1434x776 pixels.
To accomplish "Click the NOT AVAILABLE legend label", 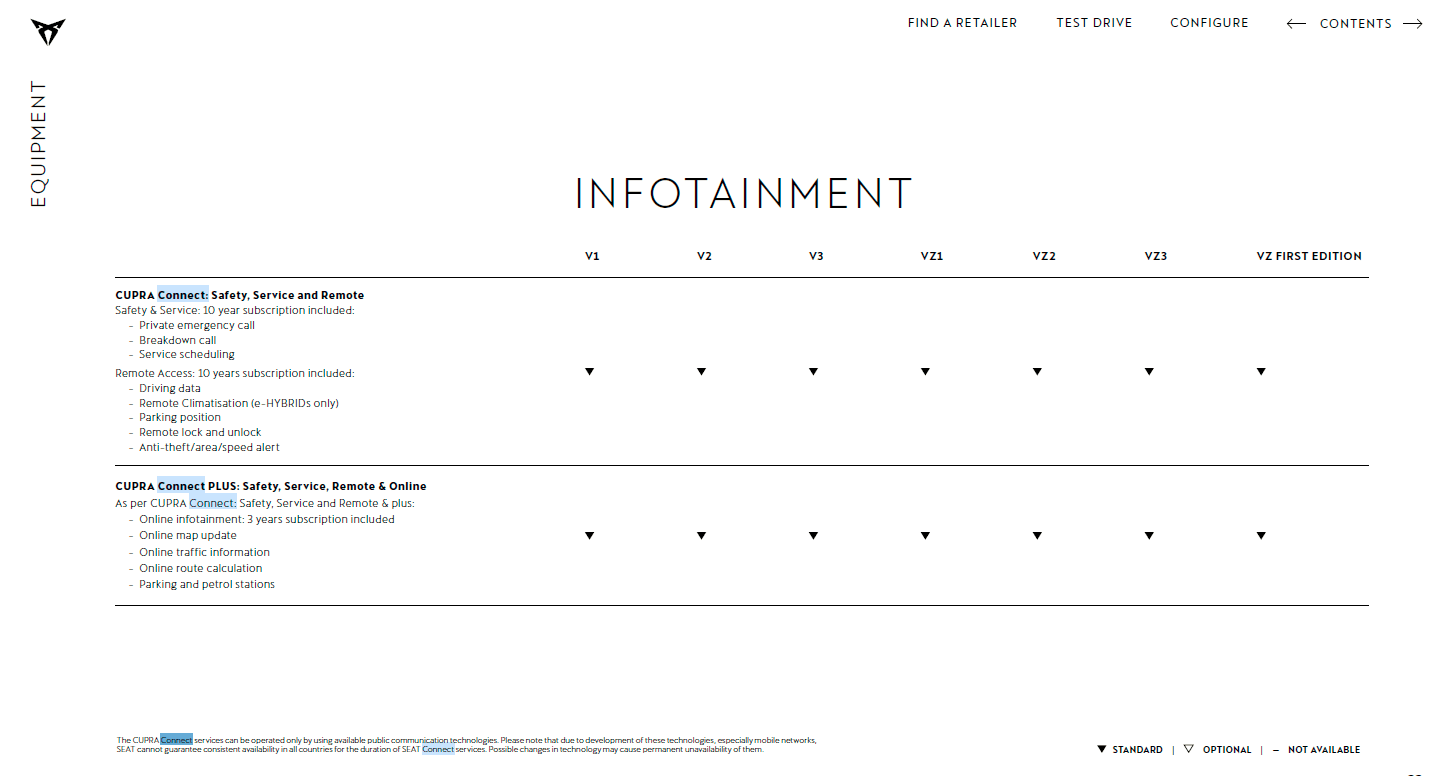I will [1323, 750].
